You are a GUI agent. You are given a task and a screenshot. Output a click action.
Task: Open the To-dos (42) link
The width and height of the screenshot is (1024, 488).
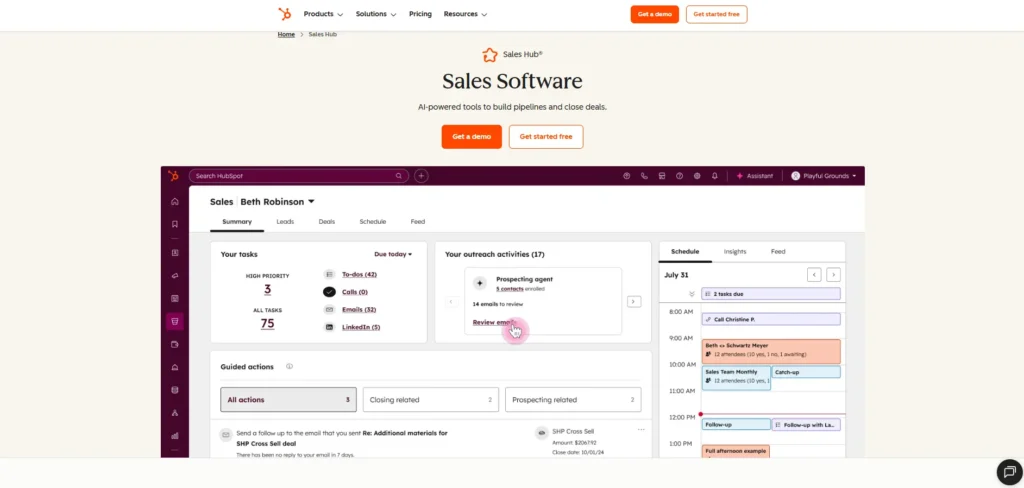(x=359, y=274)
